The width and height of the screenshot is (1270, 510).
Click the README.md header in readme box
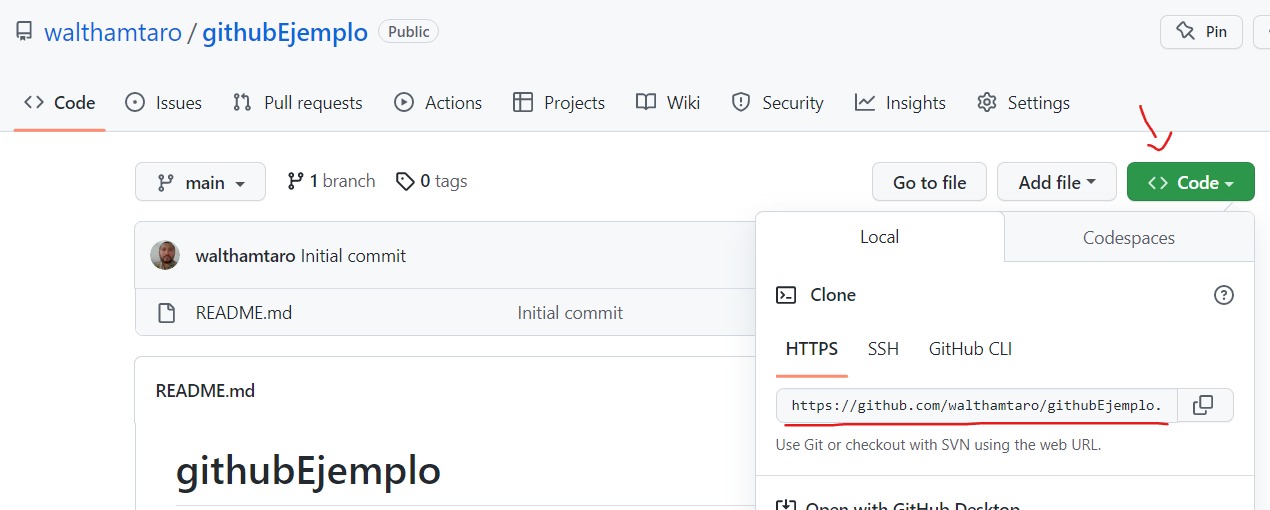pyautogui.click(x=205, y=391)
